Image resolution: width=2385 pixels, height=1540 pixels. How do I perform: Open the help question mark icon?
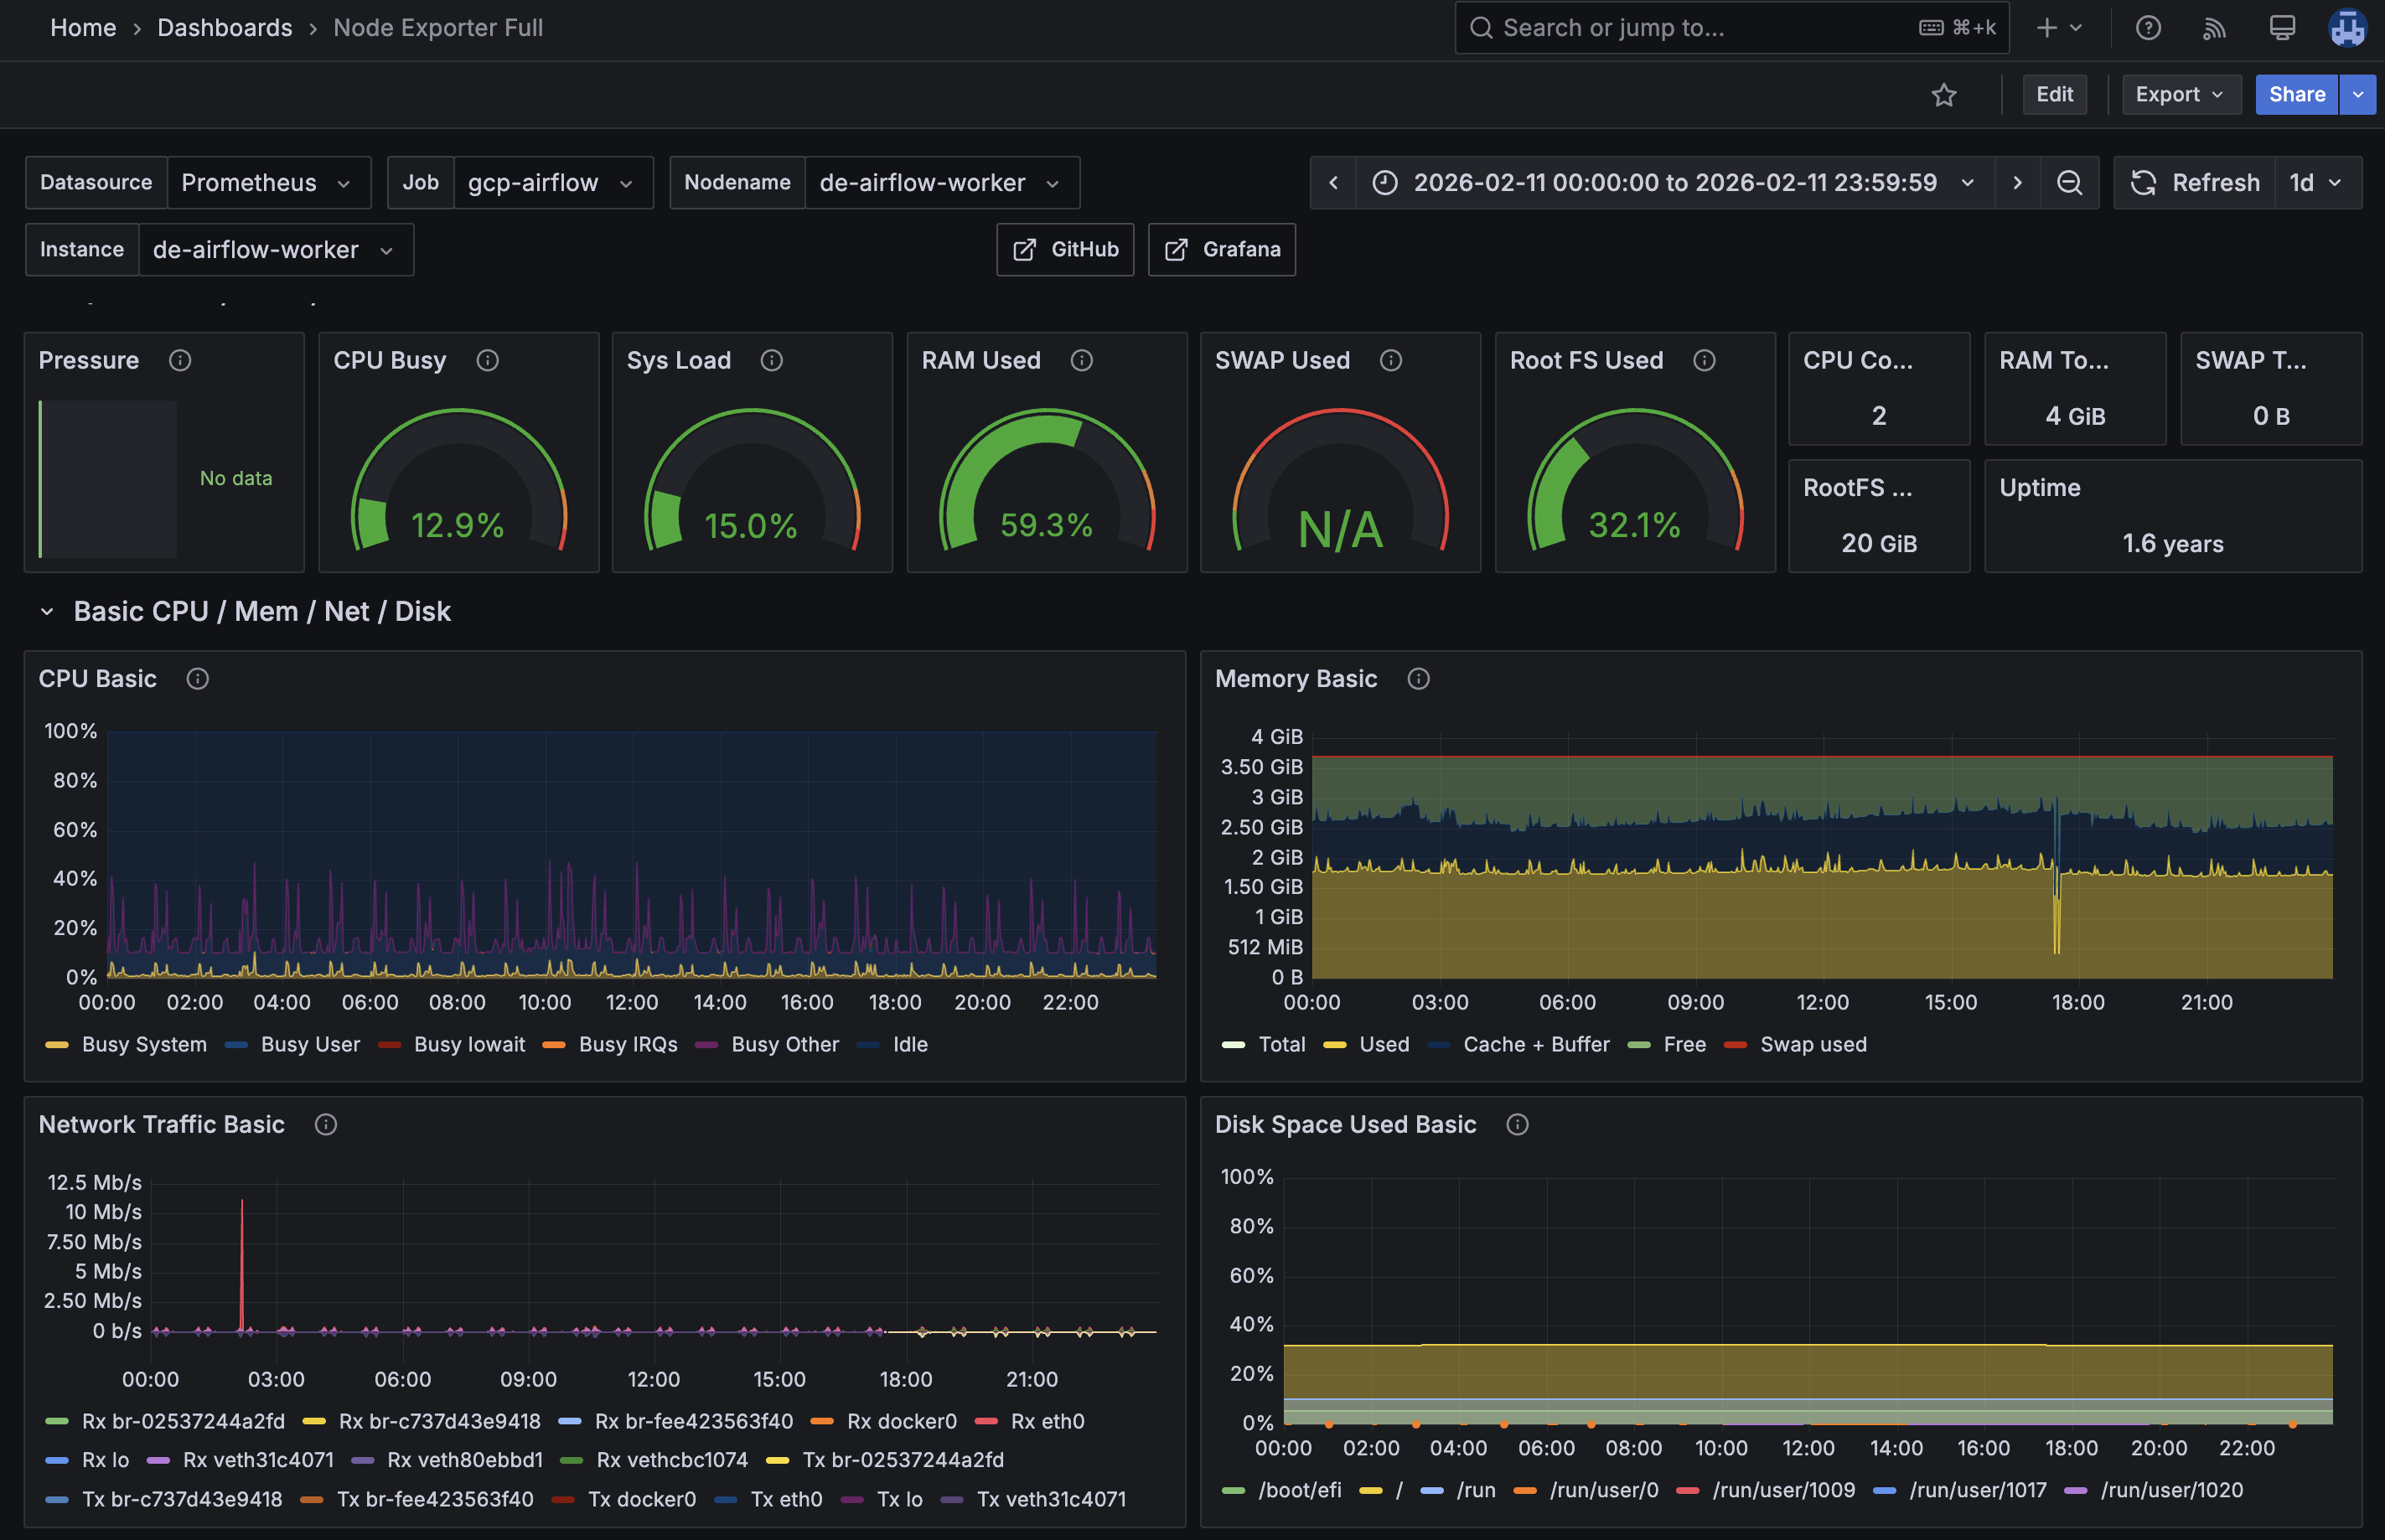(x=2148, y=28)
